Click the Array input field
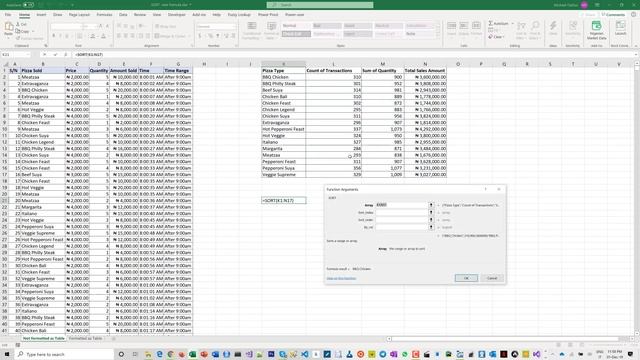This screenshot has width=640, height=360. (401, 205)
